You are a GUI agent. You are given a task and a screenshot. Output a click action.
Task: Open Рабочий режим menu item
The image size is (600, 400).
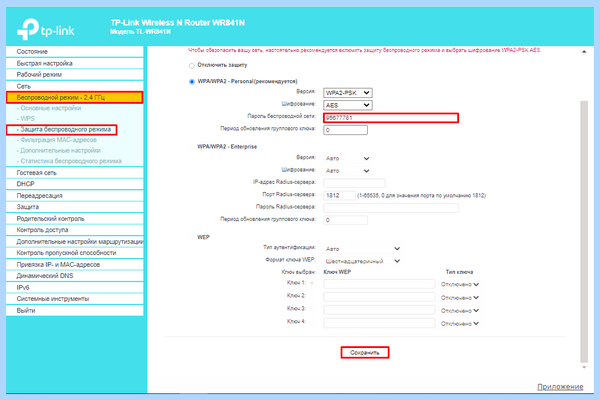75,75
